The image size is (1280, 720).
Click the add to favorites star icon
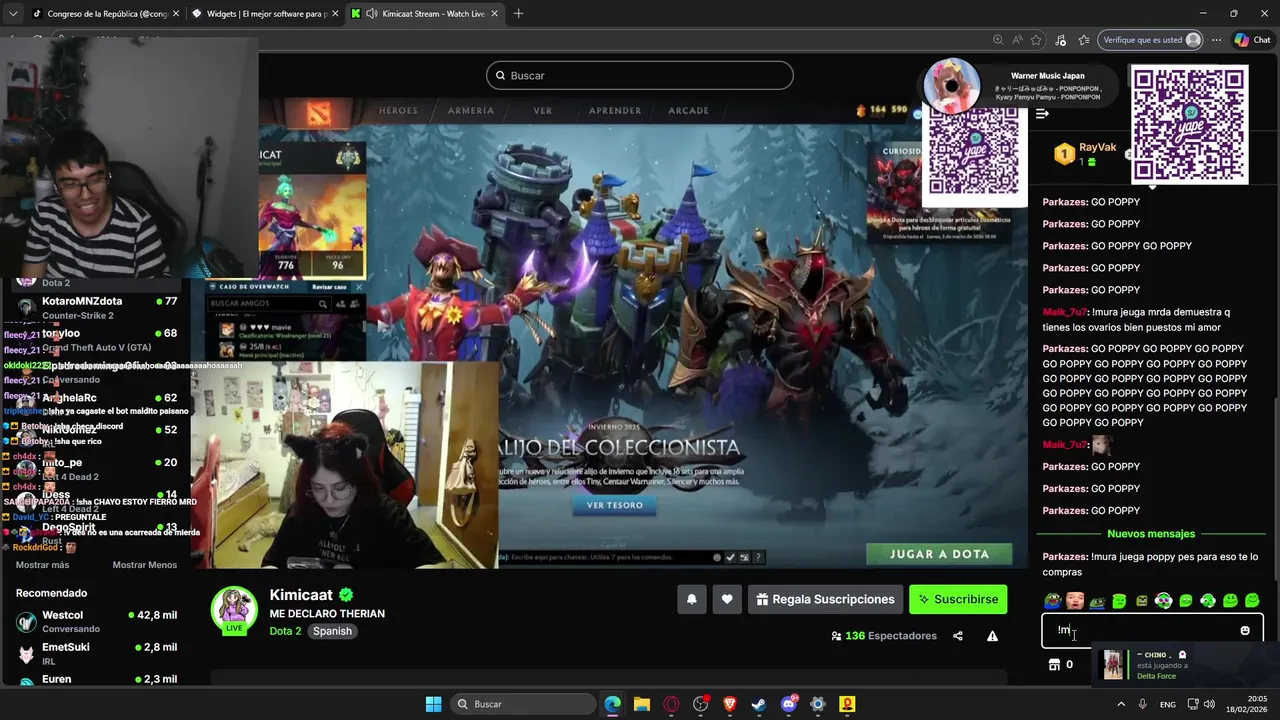[1036, 40]
